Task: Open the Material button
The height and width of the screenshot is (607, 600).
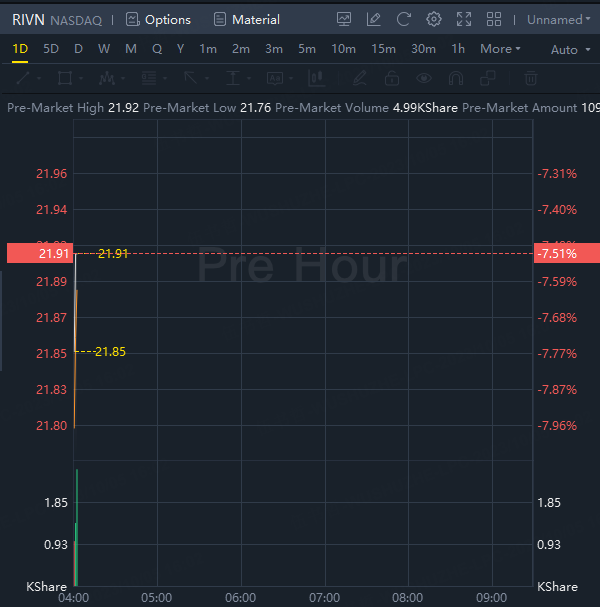Action: click(x=246, y=19)
